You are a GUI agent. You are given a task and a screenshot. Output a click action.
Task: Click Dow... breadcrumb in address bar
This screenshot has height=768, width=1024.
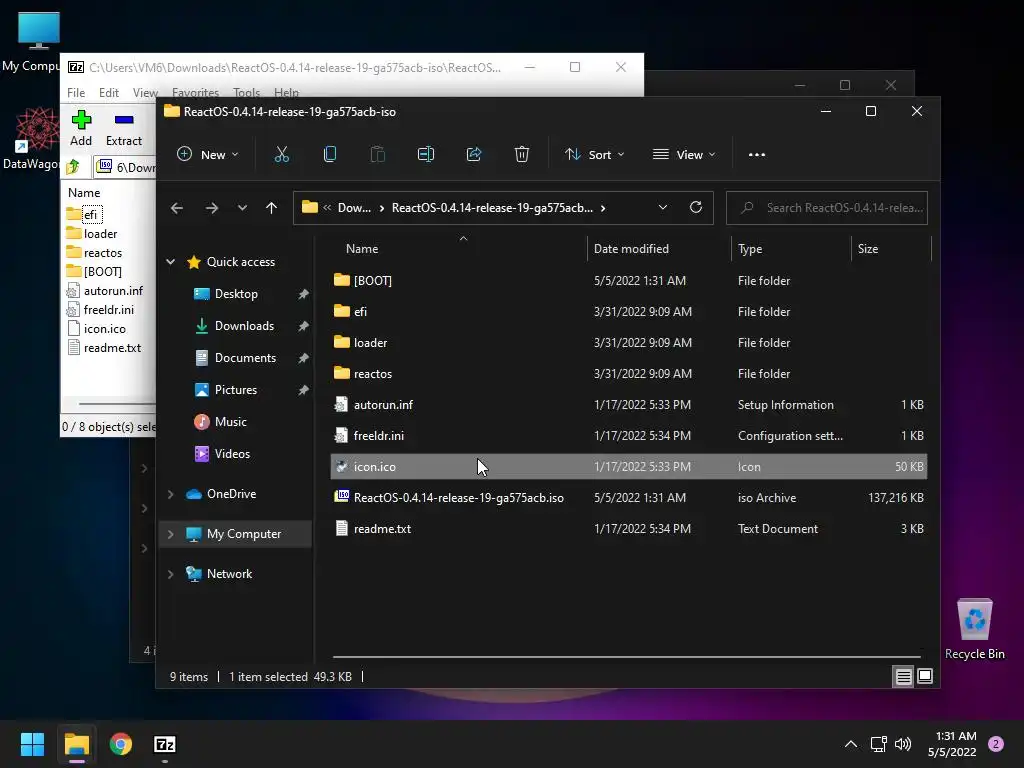pyautogui.click(x=354, y=208)
